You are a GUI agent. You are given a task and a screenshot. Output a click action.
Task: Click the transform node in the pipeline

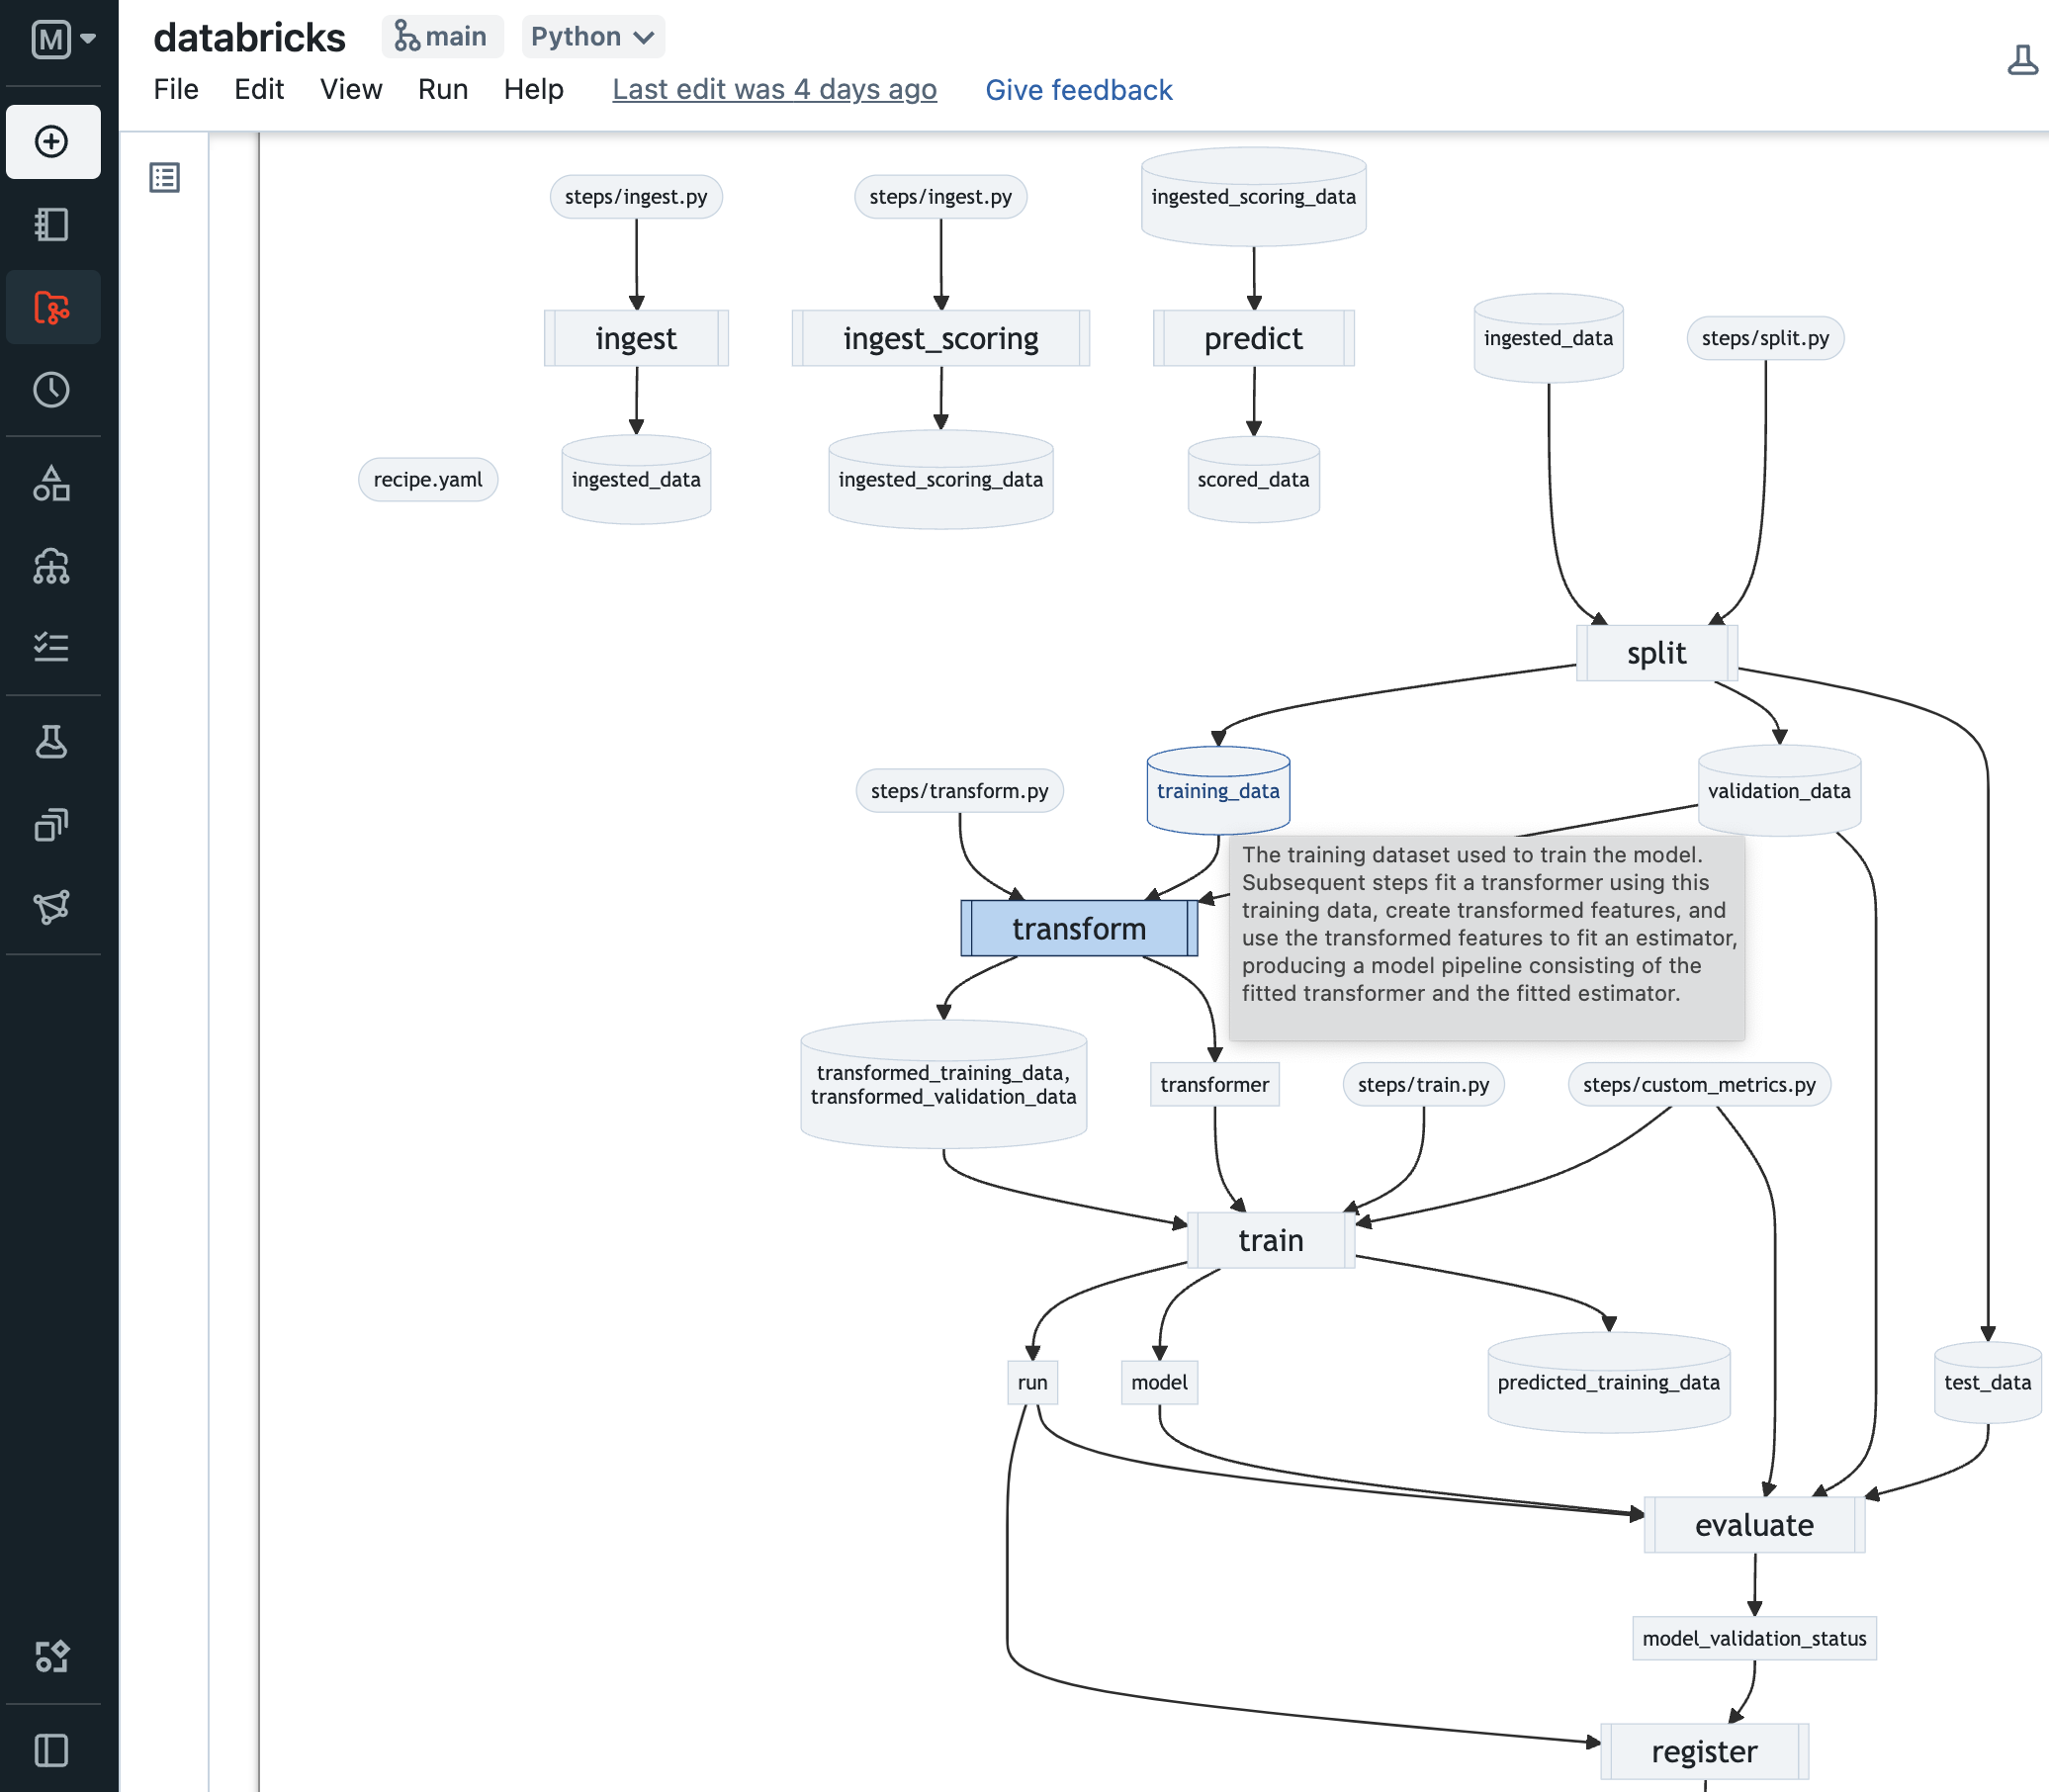click(1077, 928)
